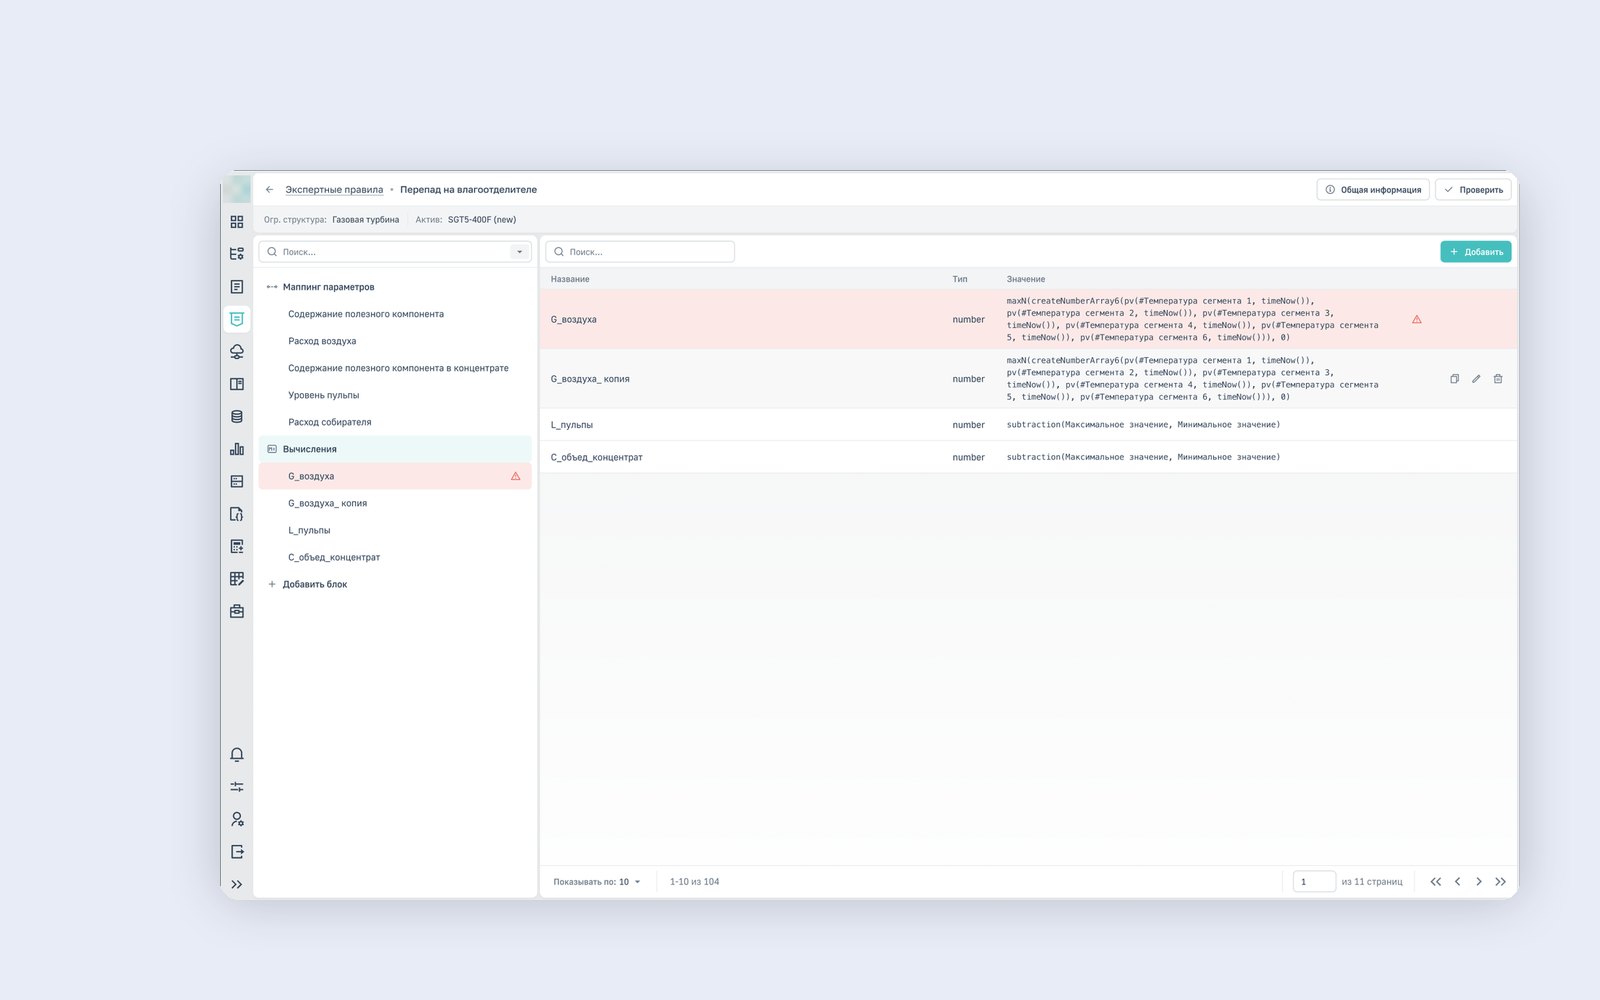Viewport: 1600px width, 1000px height.
Task: Go to the last page double arrow
Action: [x=1501, y=882]
